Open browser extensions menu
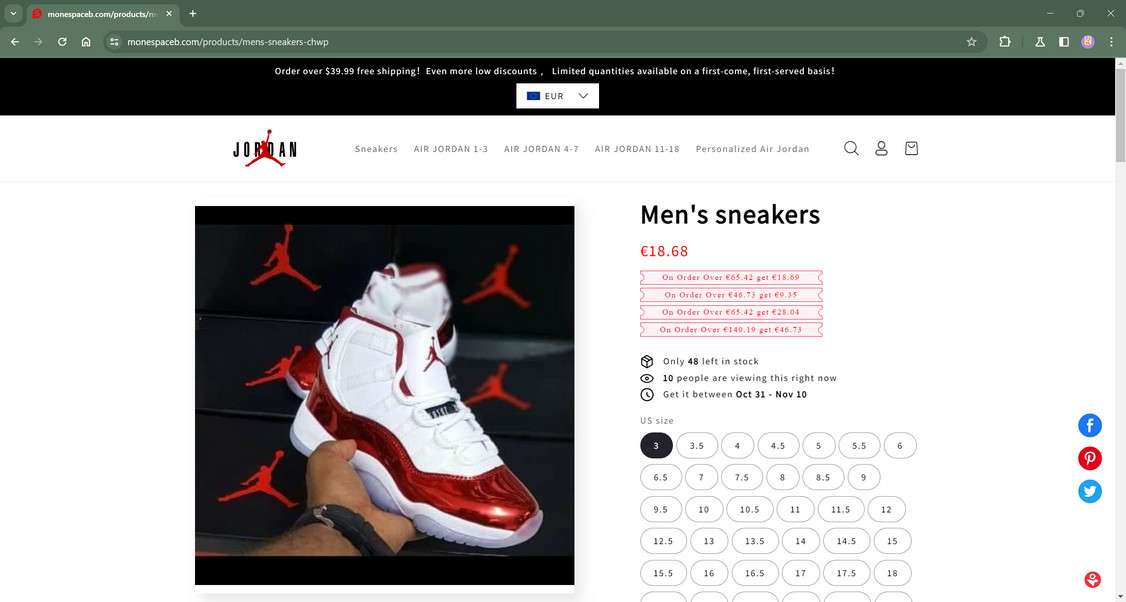Image resolution: width=1126 pixels, height=602 pixels. [1005, 42]
